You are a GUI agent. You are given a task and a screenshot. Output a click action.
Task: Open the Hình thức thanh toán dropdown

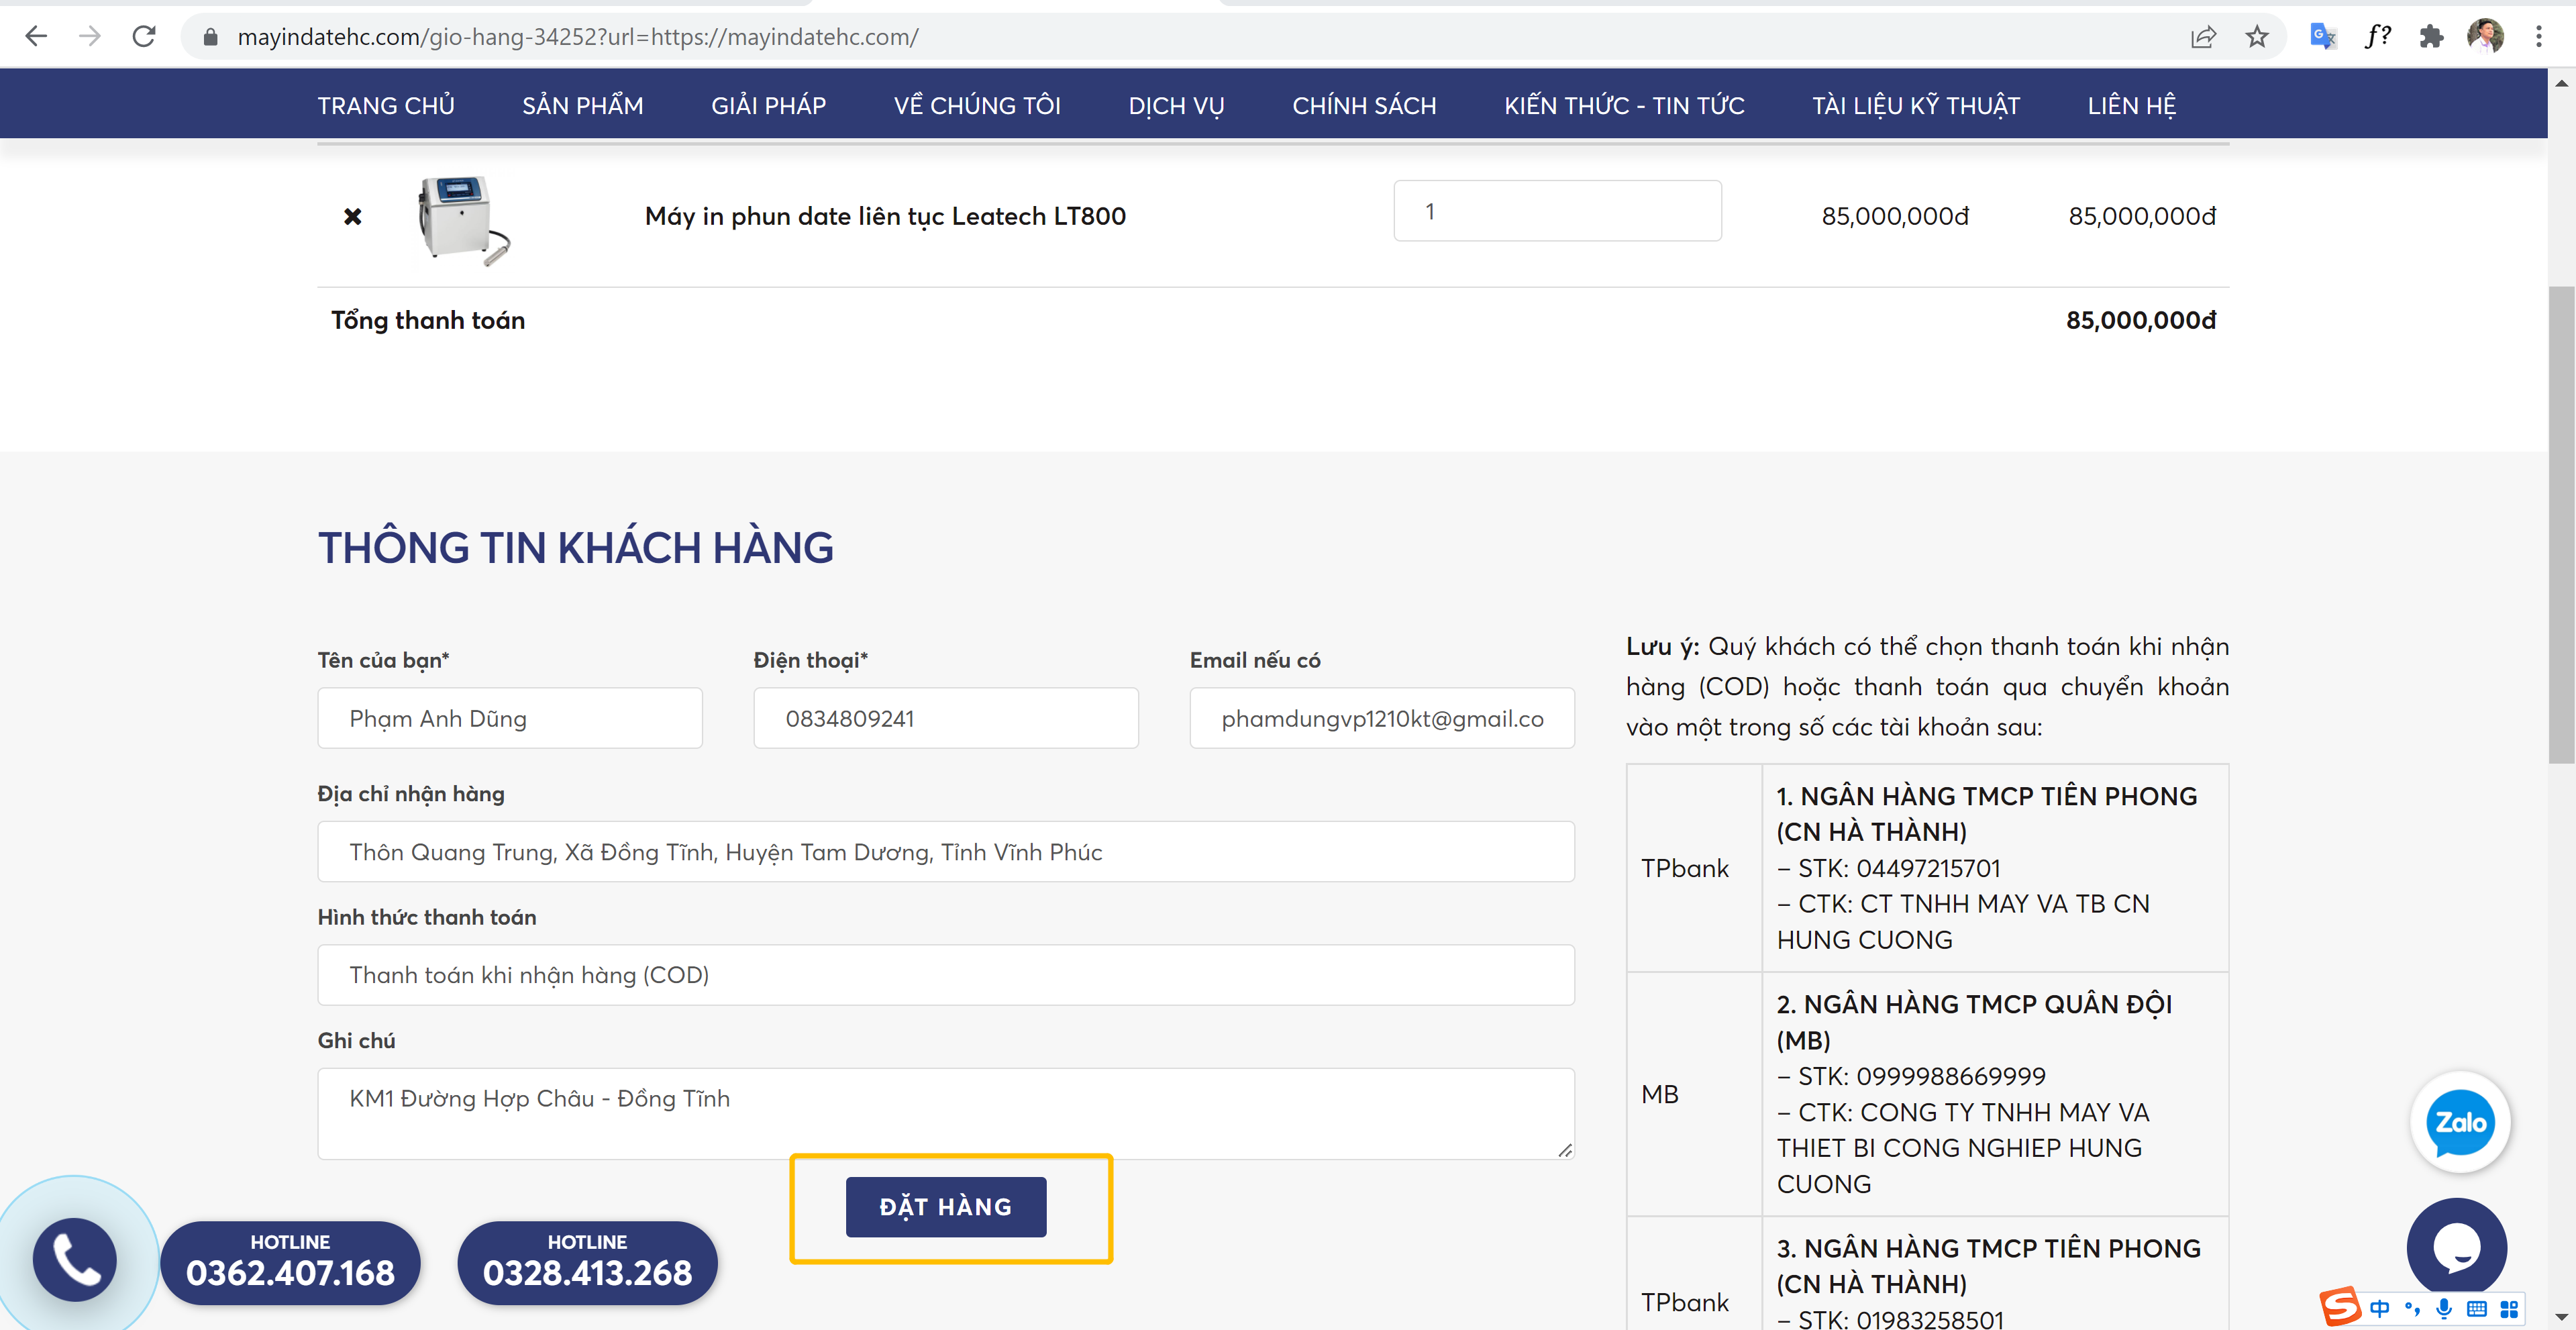(945, 975)
